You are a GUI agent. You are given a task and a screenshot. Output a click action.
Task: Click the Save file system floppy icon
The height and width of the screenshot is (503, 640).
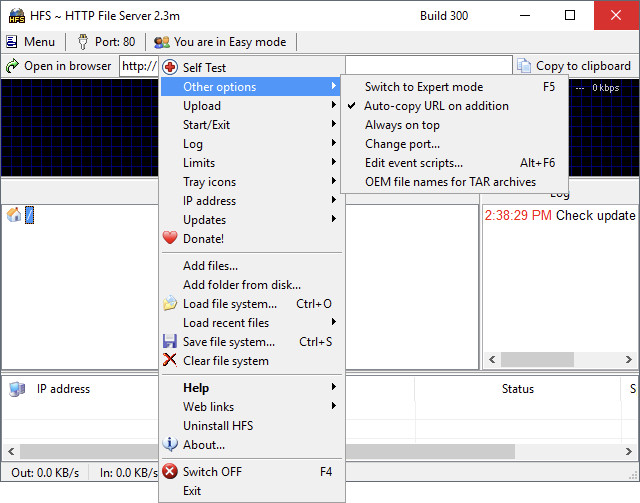point(170,342)
